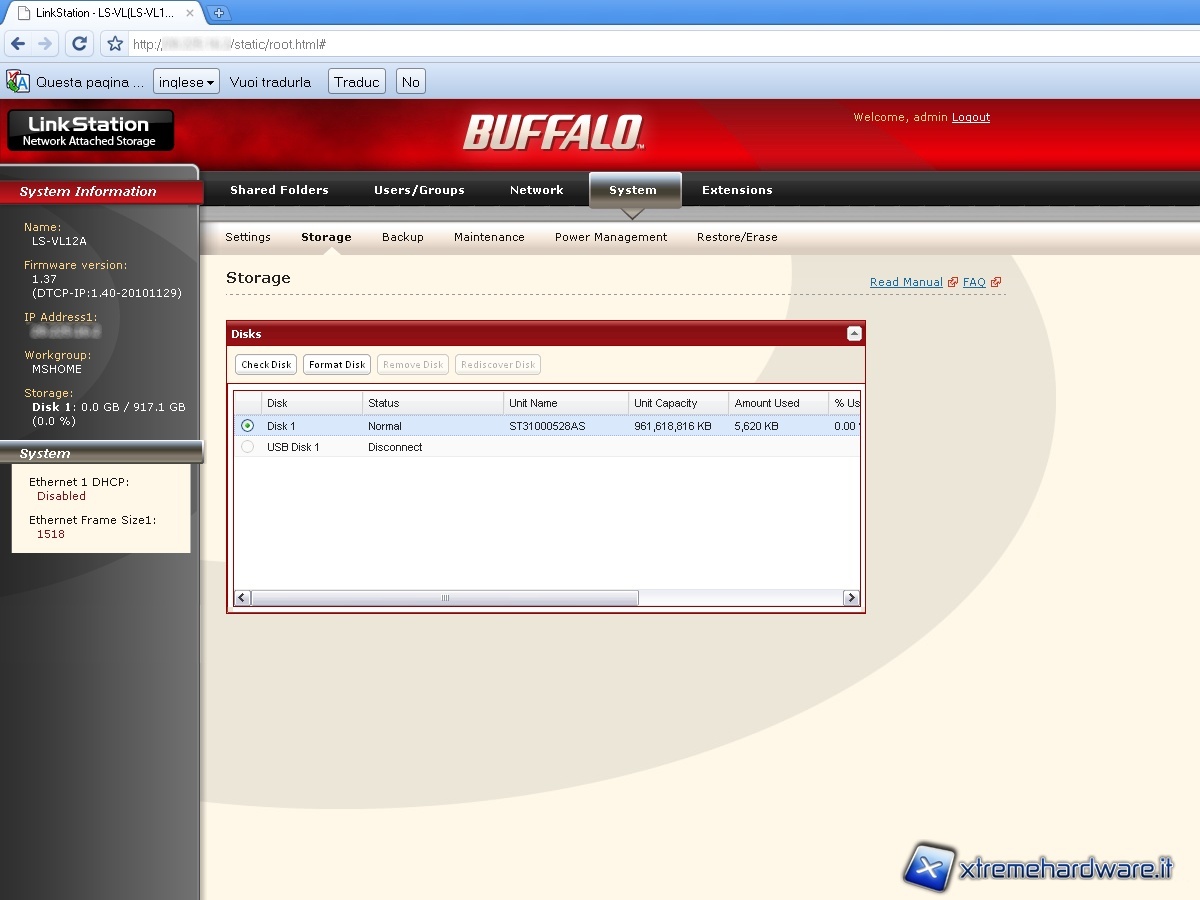The width and height of the screenshot is (1200, 900).
Task: Bookmark the page with the star icon
Action: pos(115,44)
